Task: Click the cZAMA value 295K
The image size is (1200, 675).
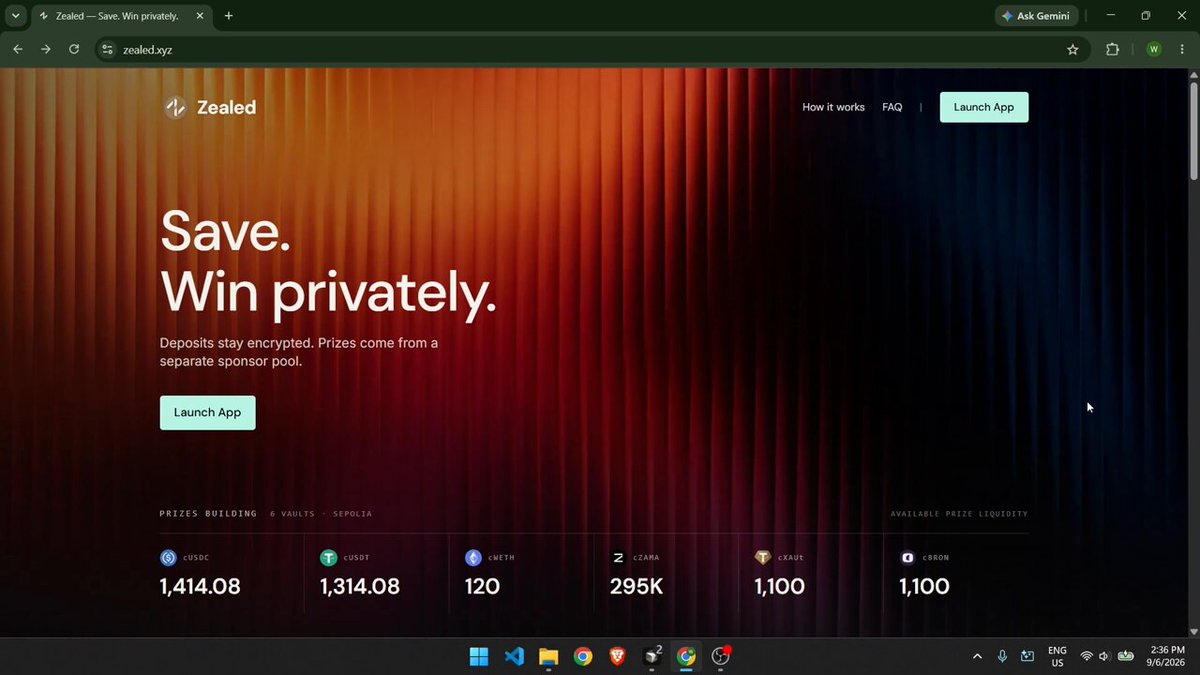Action: 637,587
